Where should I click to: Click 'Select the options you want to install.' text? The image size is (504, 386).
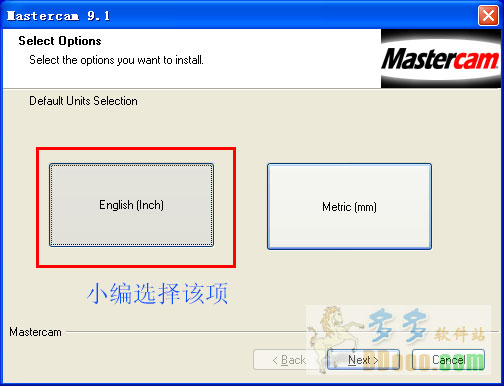(116, 60)
